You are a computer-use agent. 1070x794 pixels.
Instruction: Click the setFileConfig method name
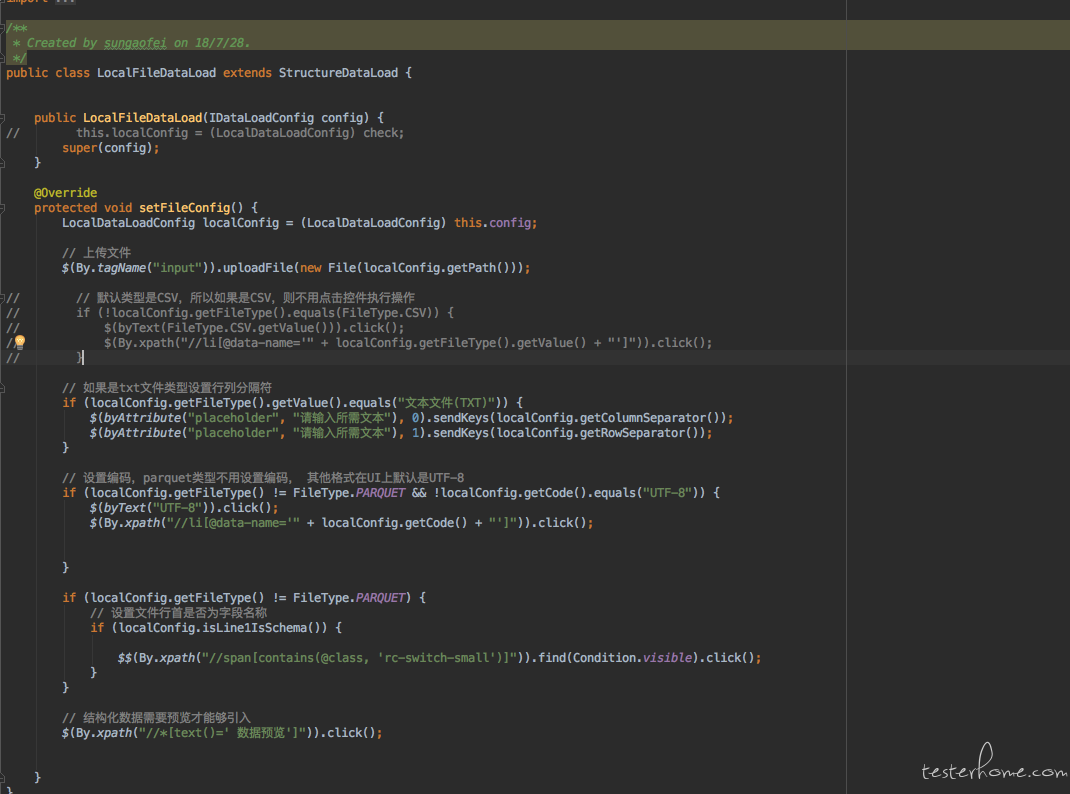184,208
